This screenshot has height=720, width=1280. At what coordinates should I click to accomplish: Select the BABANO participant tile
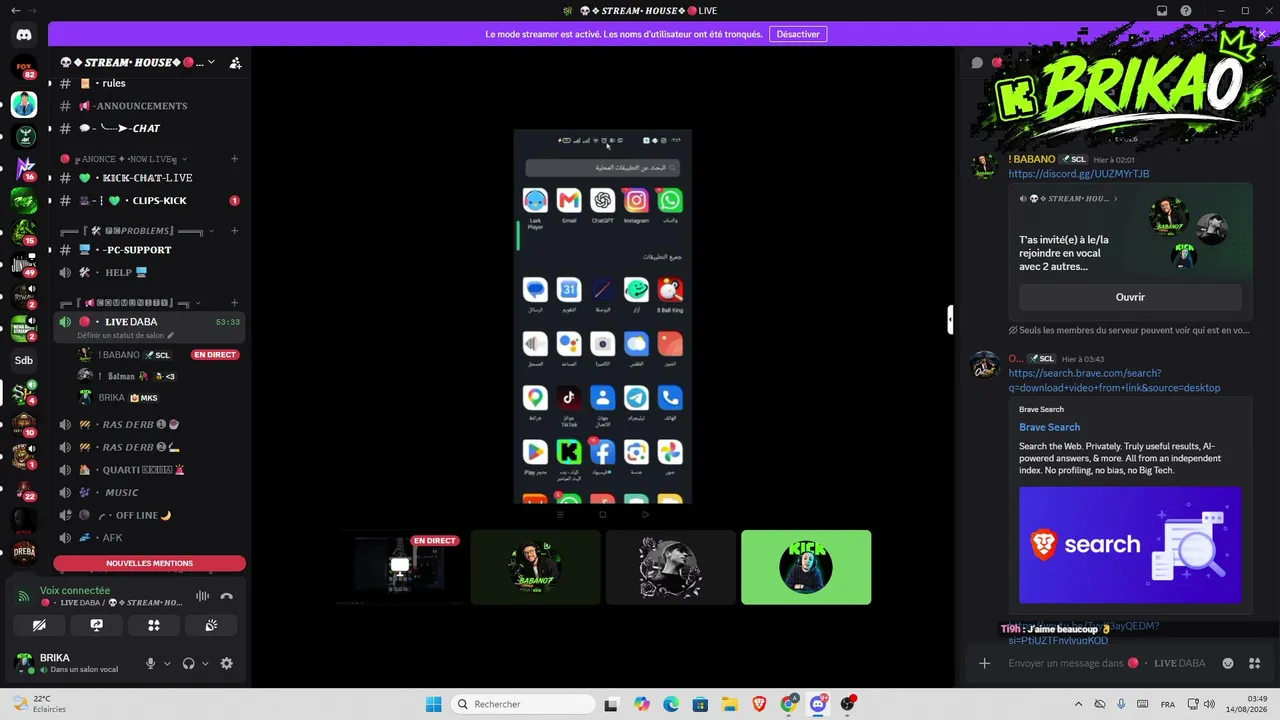pos(535,567)
